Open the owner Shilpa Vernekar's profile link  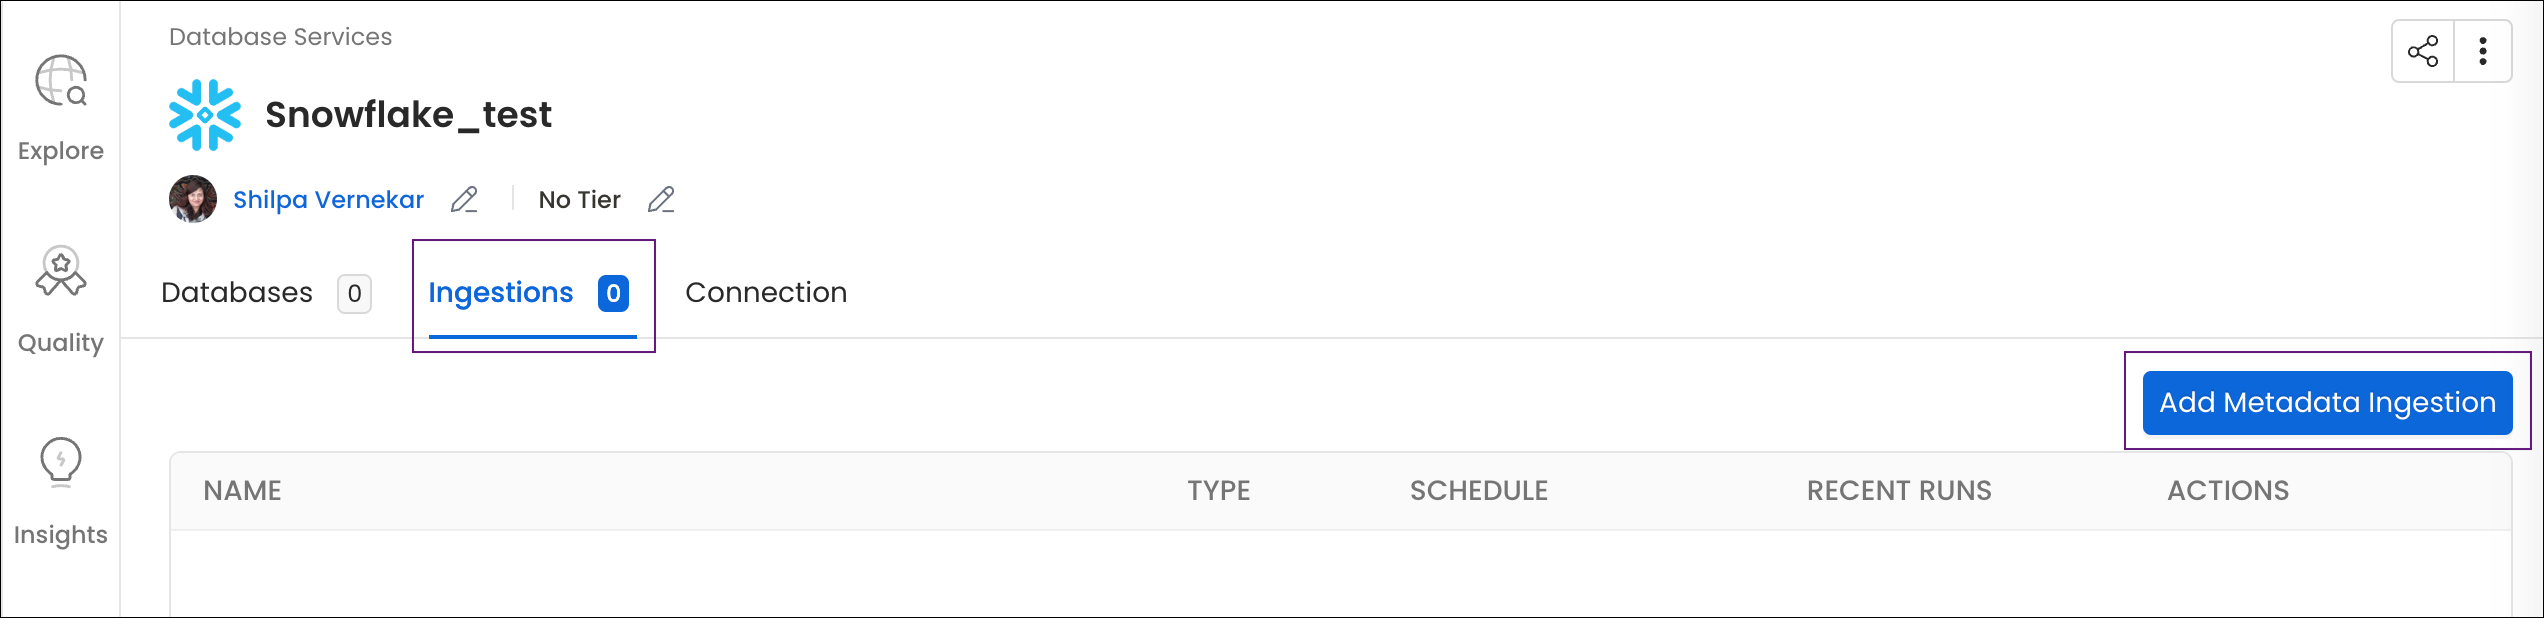pos(328,198)
